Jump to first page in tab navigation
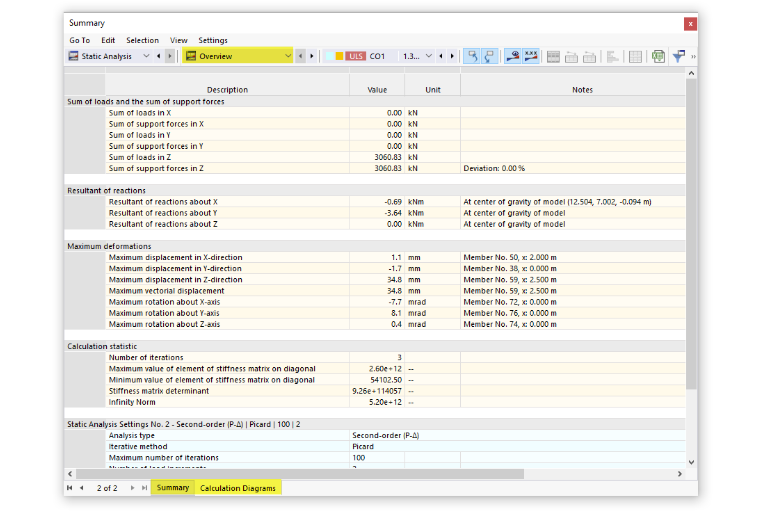 (70, 488)
